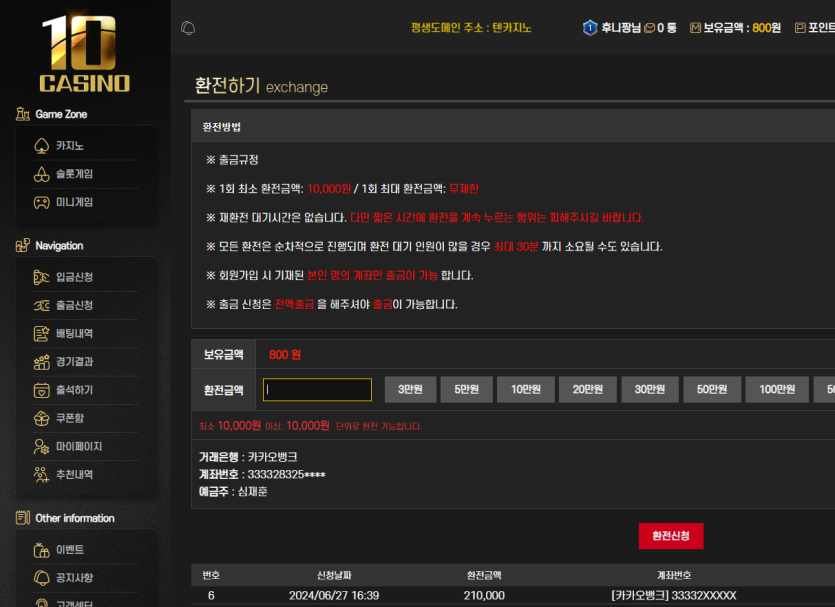Viewport: 835px width, 607px height.
Task: Pick the 10만원 amount button
Action: [x=526, y=389]
